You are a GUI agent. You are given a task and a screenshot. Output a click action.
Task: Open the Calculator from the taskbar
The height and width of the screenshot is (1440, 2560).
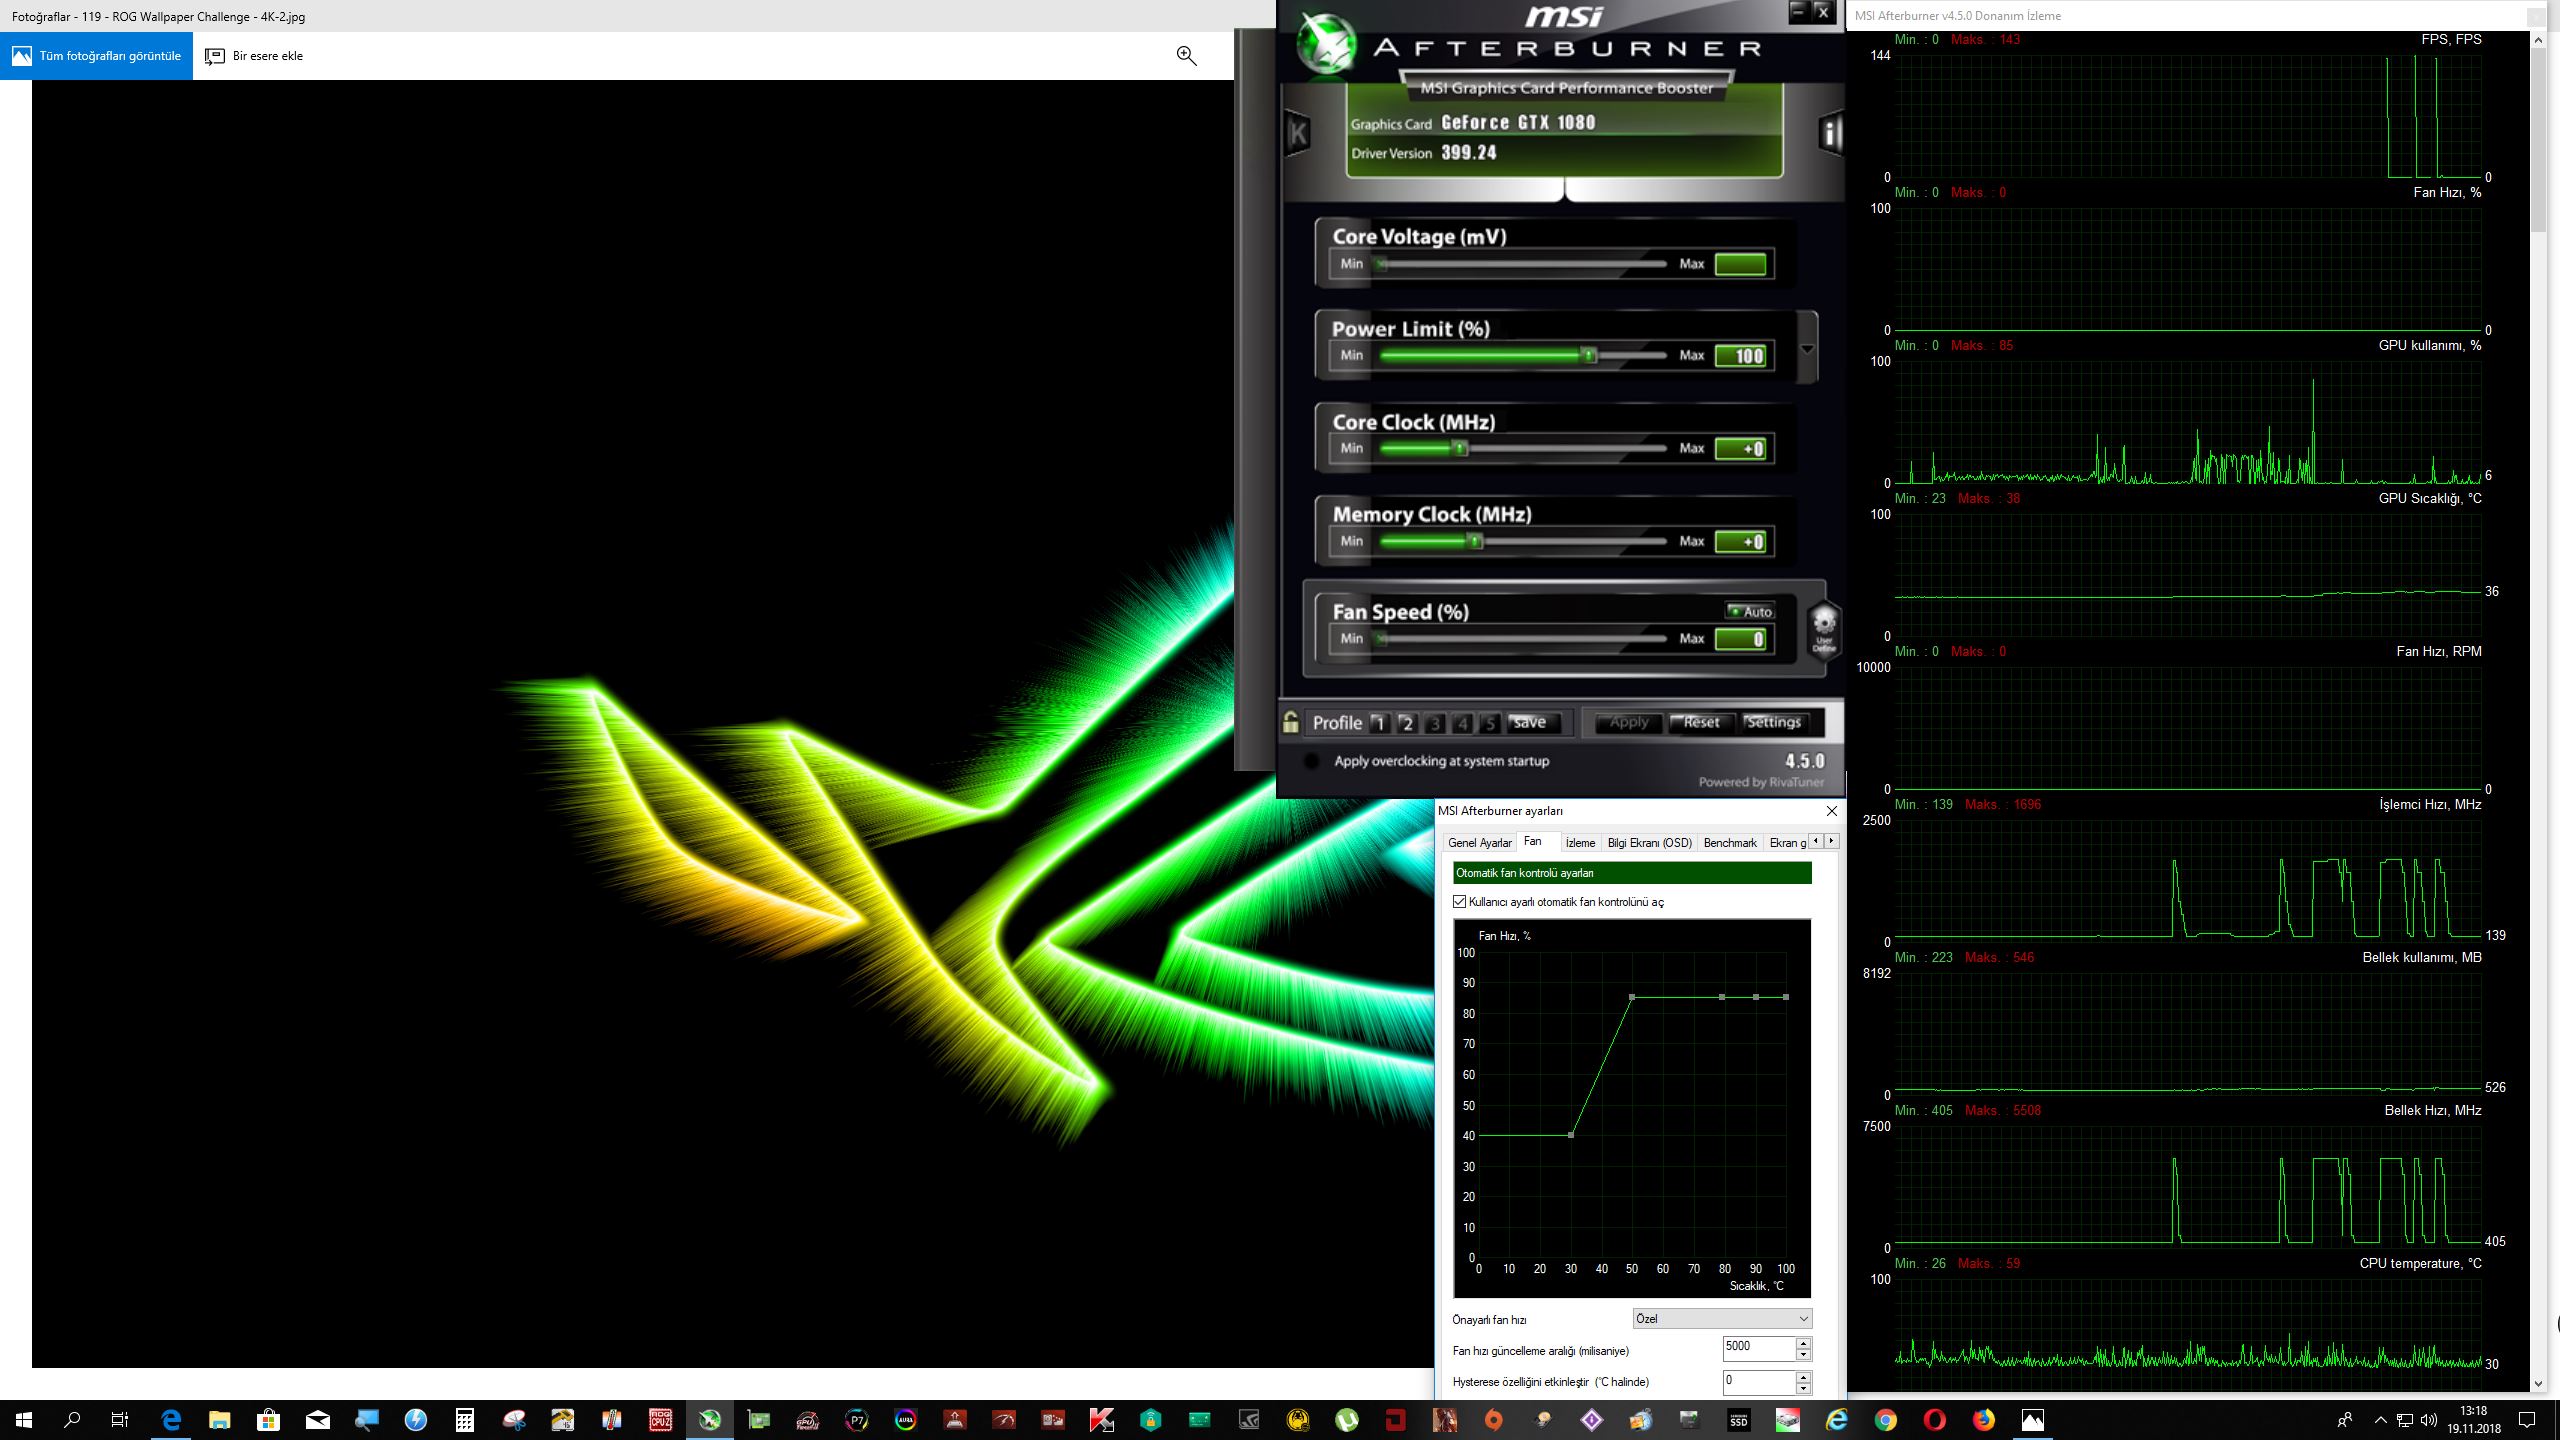465,1420
